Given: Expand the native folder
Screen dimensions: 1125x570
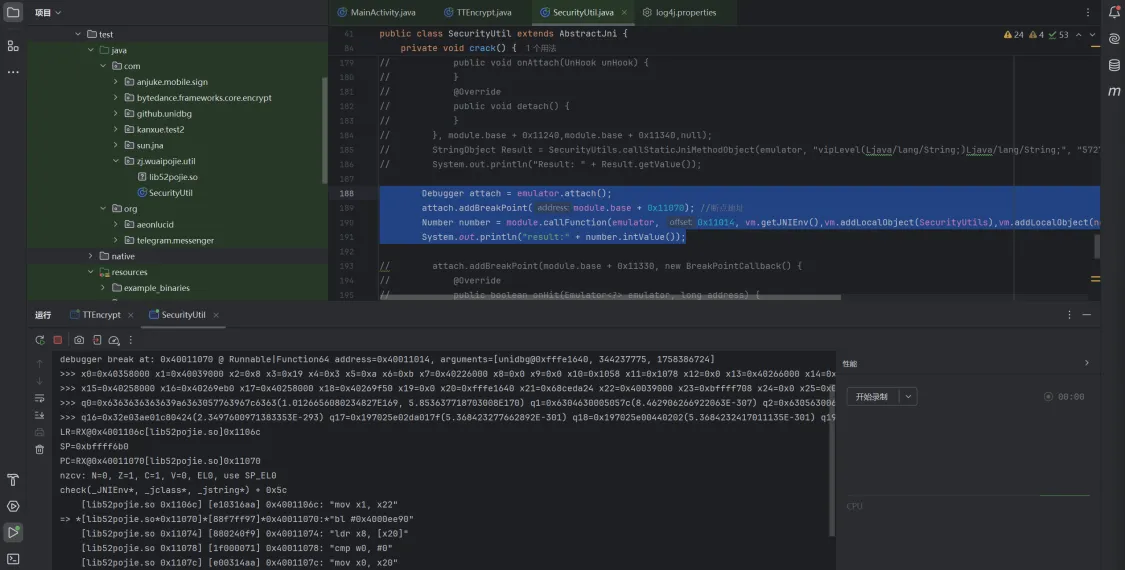Looking at the screenshot, I should [x=90, y=256].
